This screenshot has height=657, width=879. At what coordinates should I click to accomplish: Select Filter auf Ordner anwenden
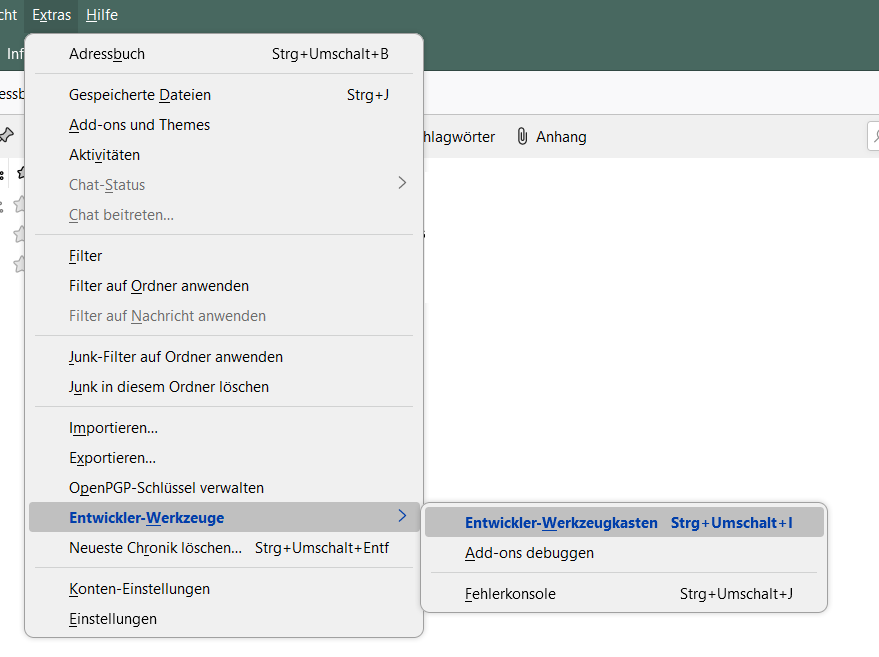pyautogui.click(x=159, y=286)
